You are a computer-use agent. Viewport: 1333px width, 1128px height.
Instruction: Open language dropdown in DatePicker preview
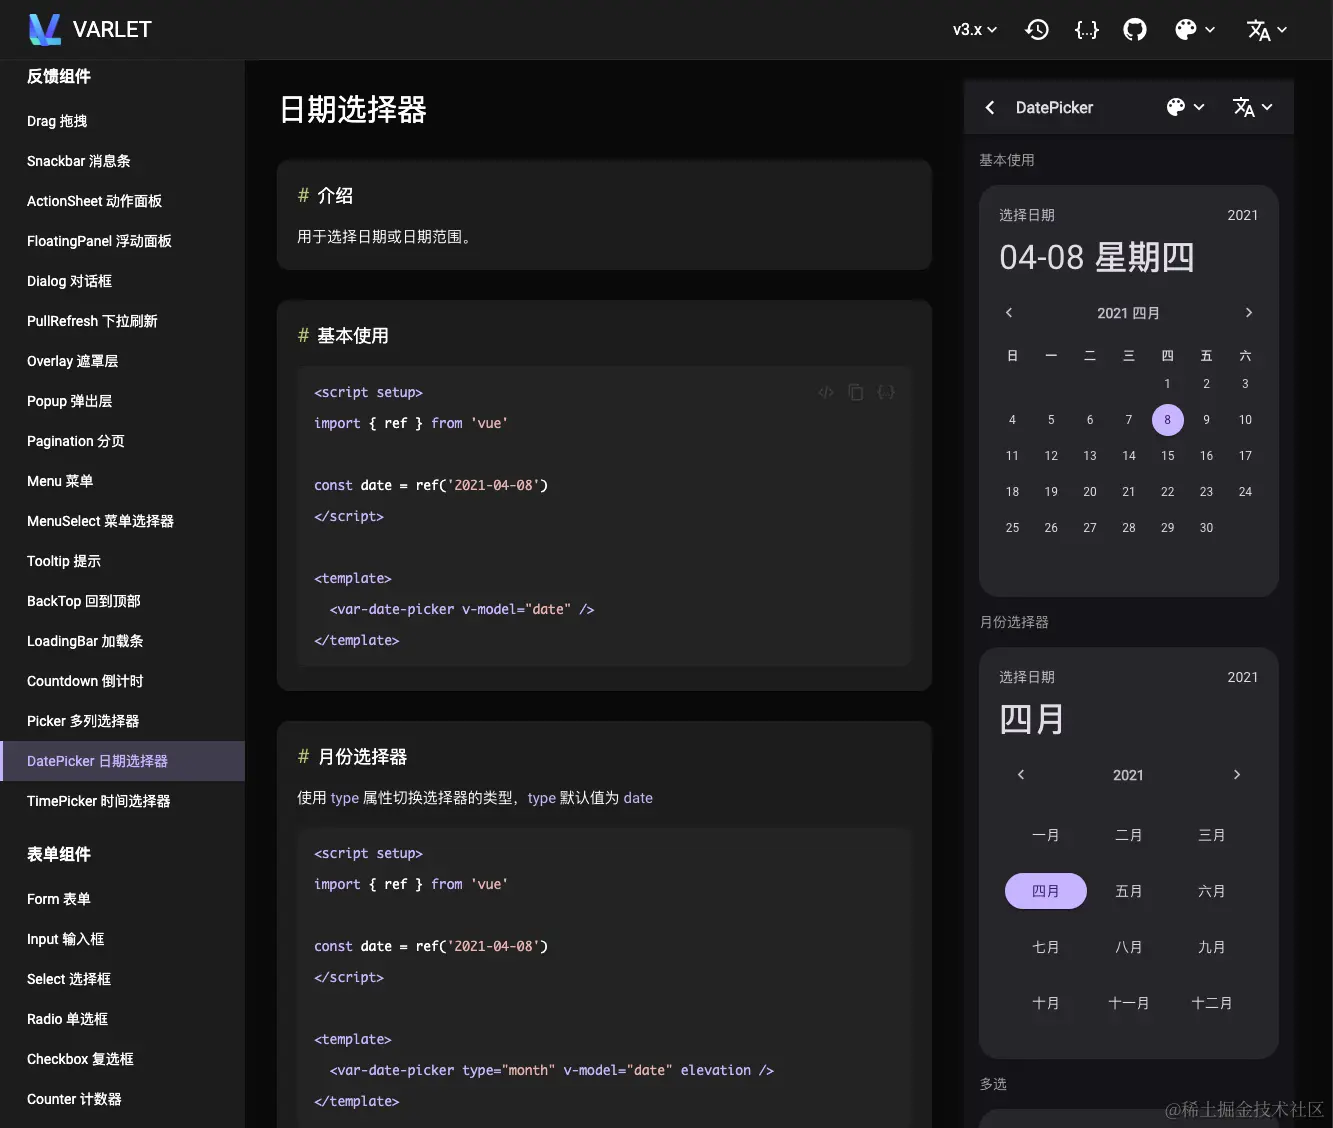pyautogui.click(x=1252, y=107)
